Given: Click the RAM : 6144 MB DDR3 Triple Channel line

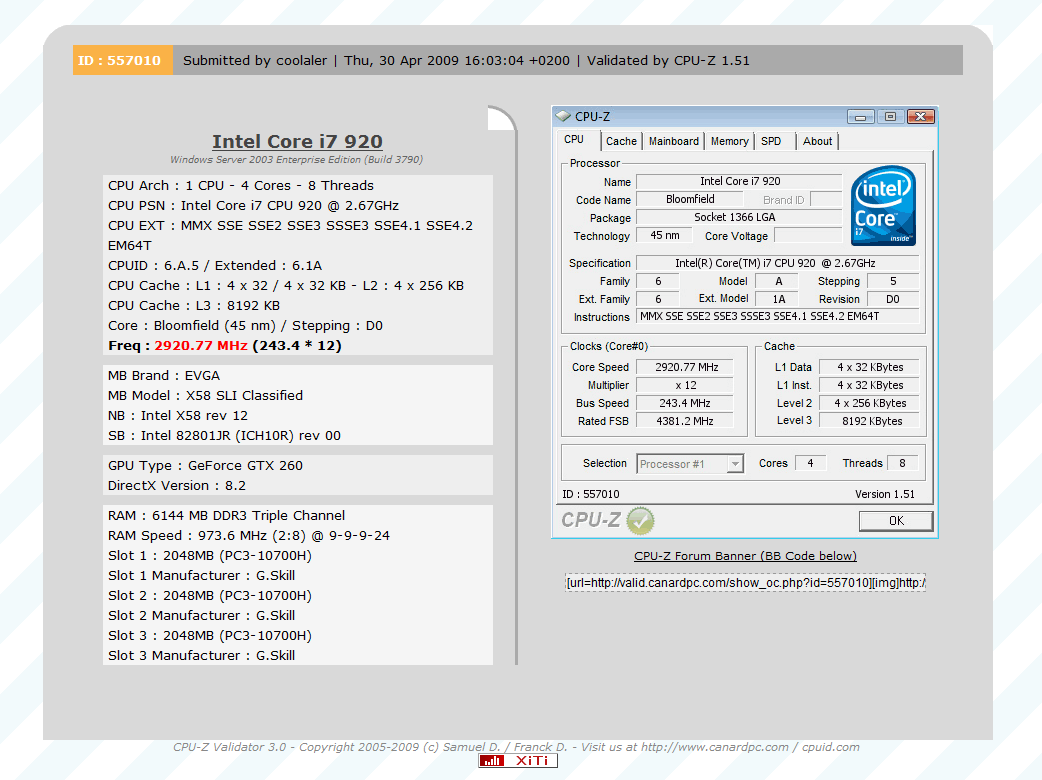Looking at the screenshot, I should coord(227,516).
